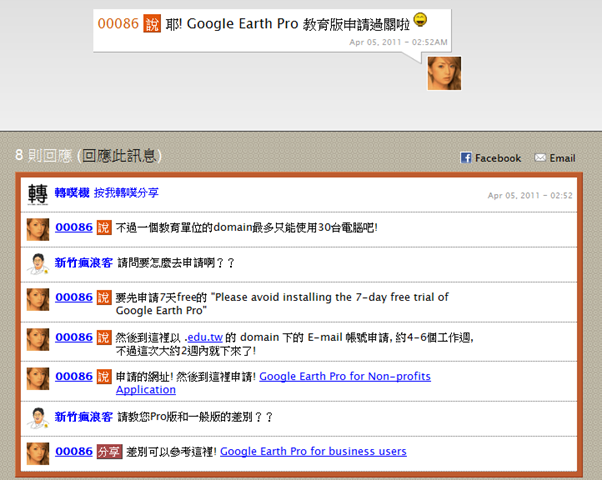Image resolution: width=602 pixels, height=480 pixels.
Task: Click avatar on the .edu.tw reply row
Action: (x=38, y=339)
